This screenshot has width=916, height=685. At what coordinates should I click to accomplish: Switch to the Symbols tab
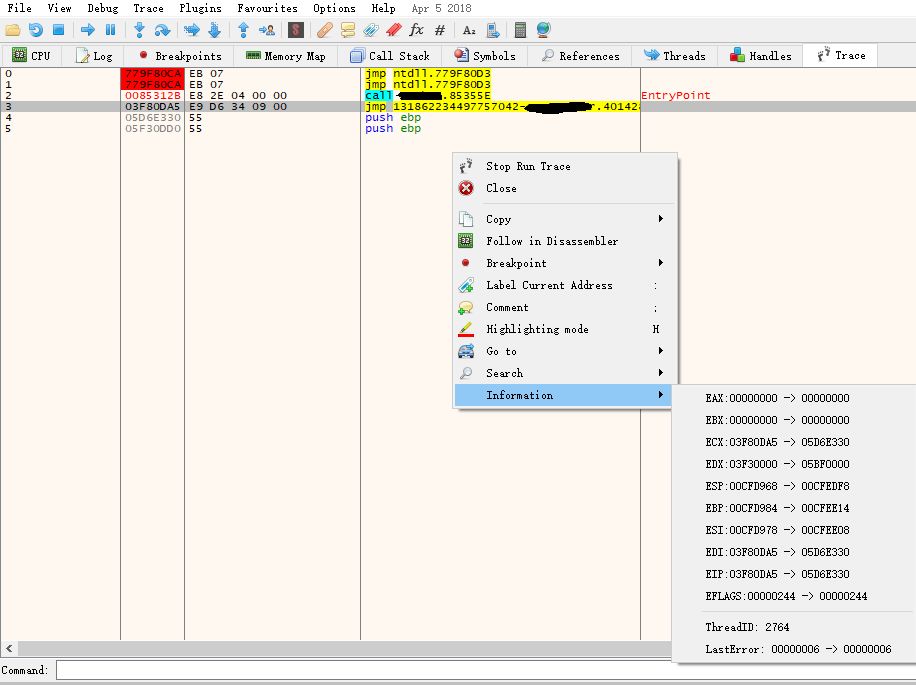485,56
